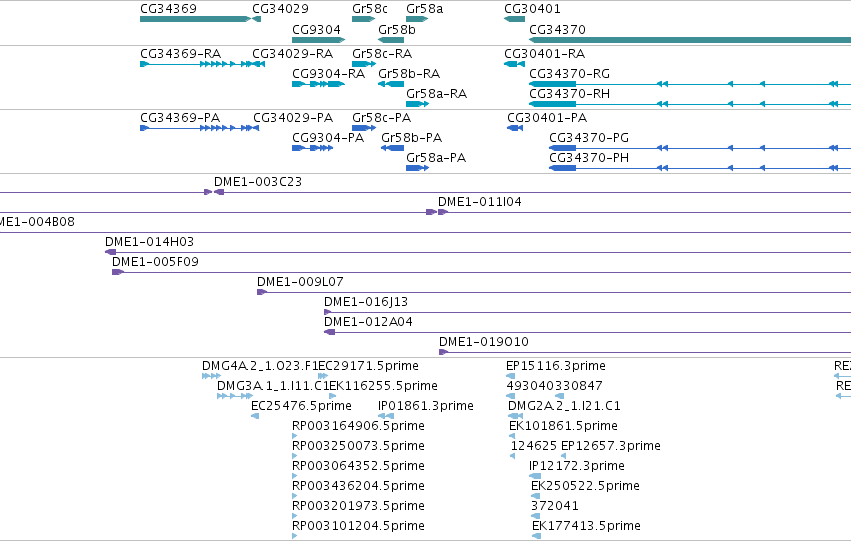Click EST RP003064352.5prime

coord(295,476)
